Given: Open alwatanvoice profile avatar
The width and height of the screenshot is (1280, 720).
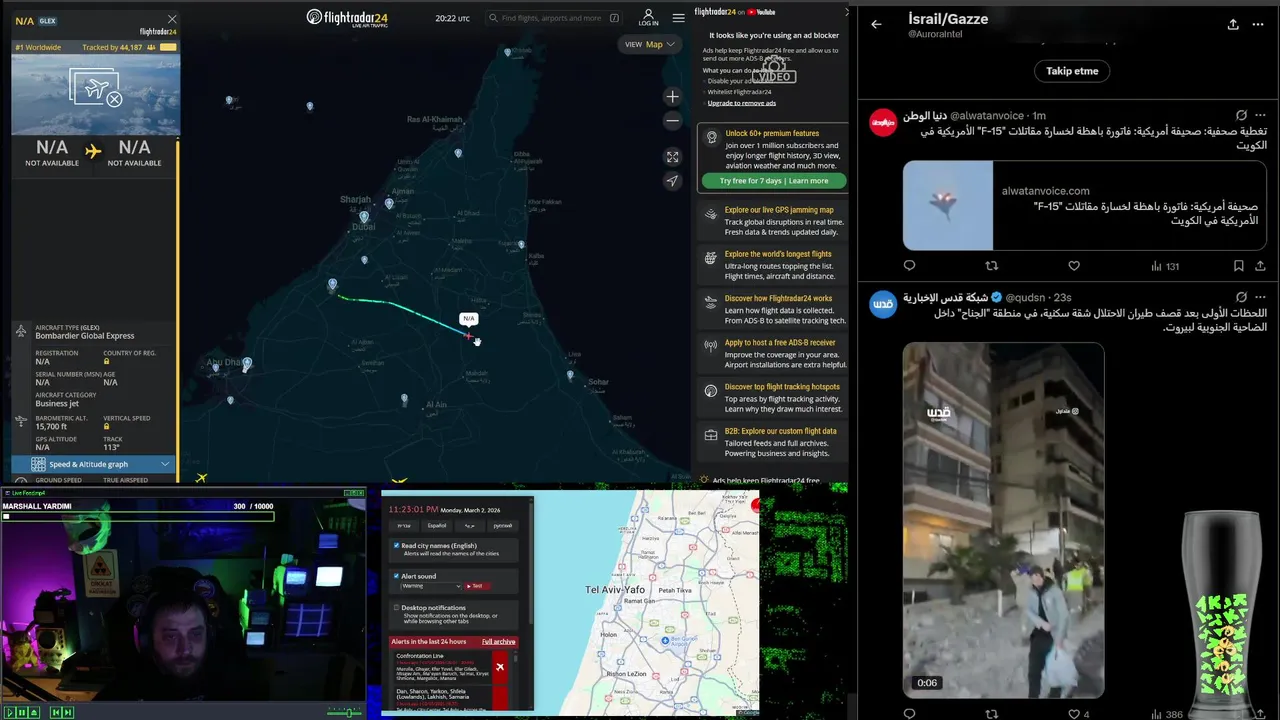Looking at the screenshot, I should 883,122.
